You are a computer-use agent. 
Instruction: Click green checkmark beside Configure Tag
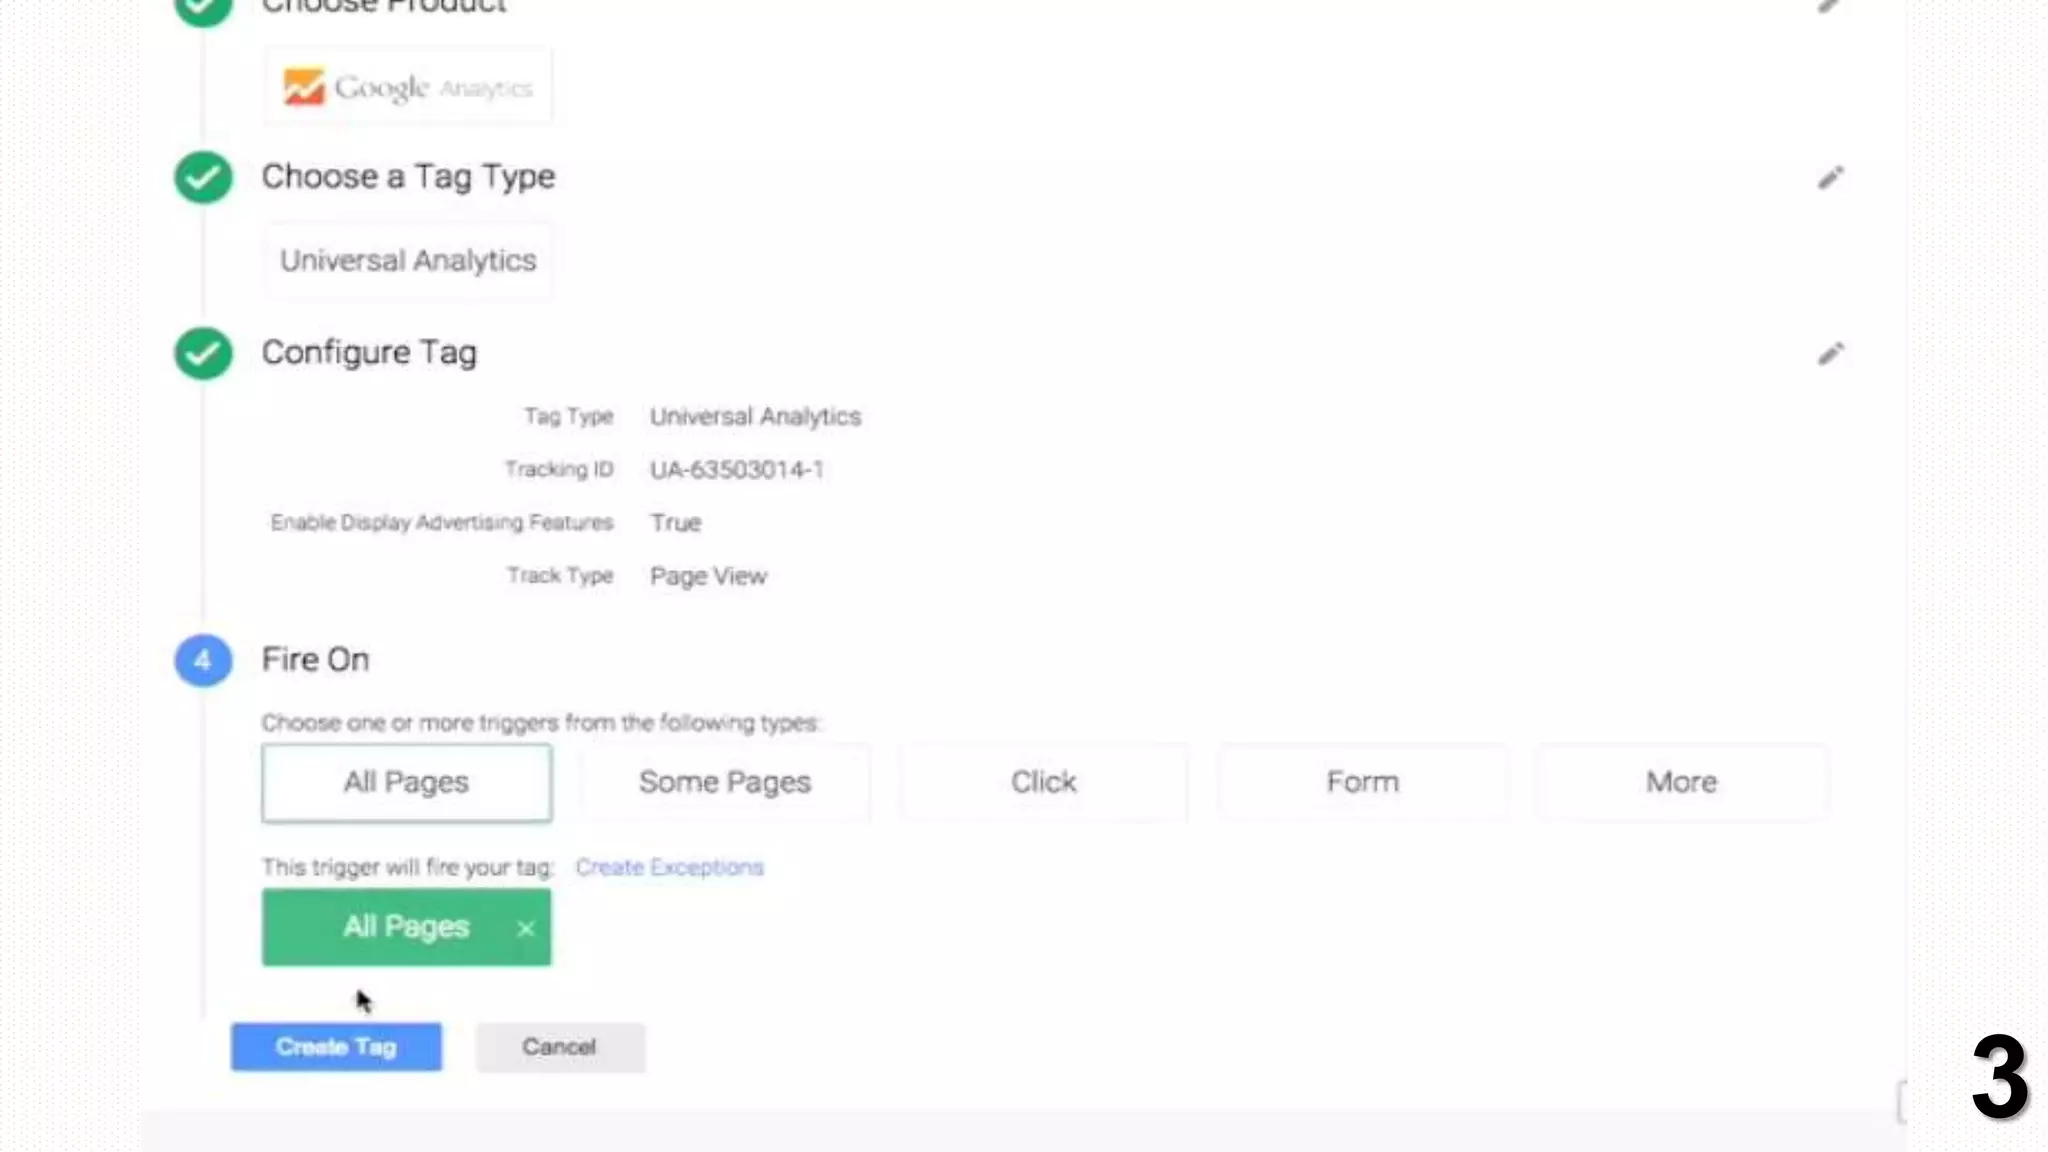click(203, 353)
